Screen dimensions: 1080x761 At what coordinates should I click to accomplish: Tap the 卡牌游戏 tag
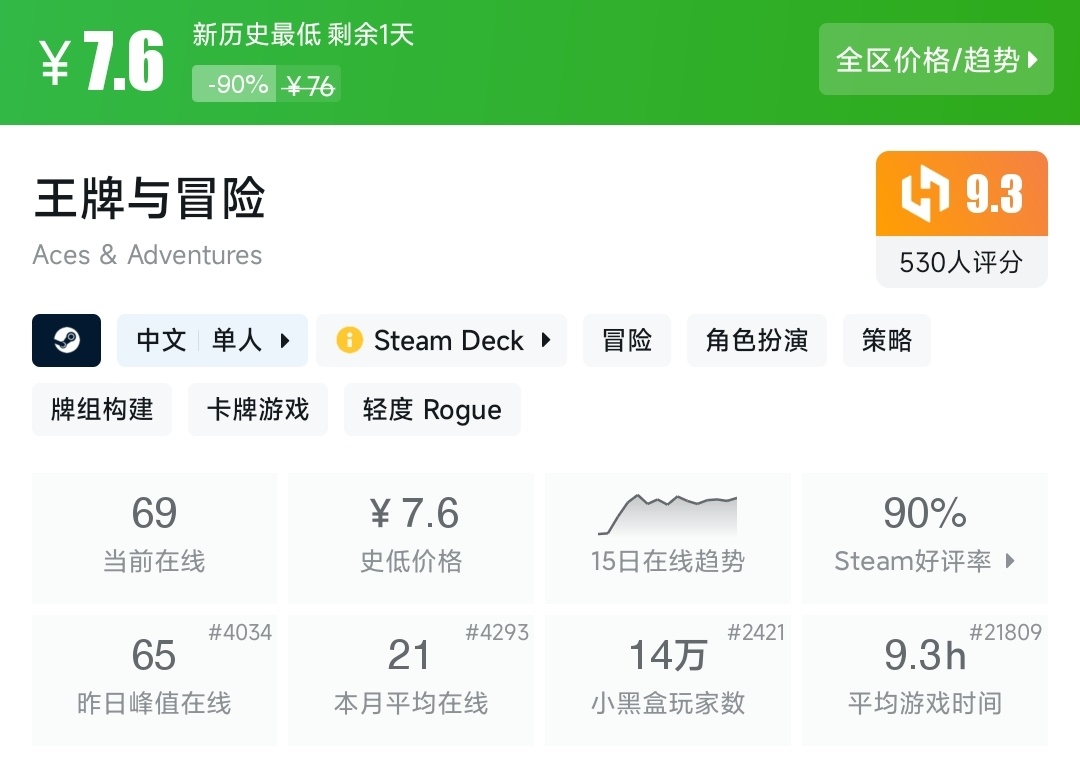[258, 409]
